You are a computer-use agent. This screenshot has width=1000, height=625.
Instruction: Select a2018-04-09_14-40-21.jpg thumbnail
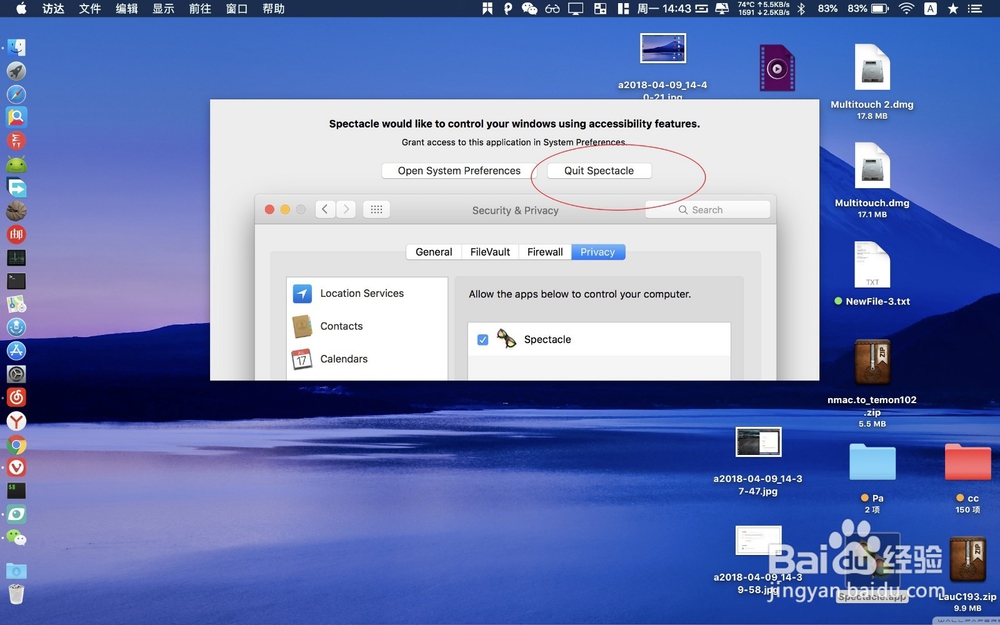click(663, 48)
